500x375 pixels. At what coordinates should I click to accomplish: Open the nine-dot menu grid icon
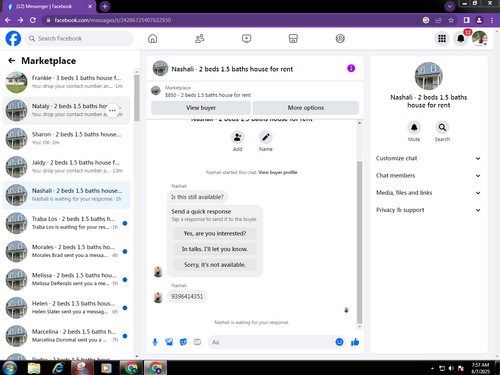(442, 39)
